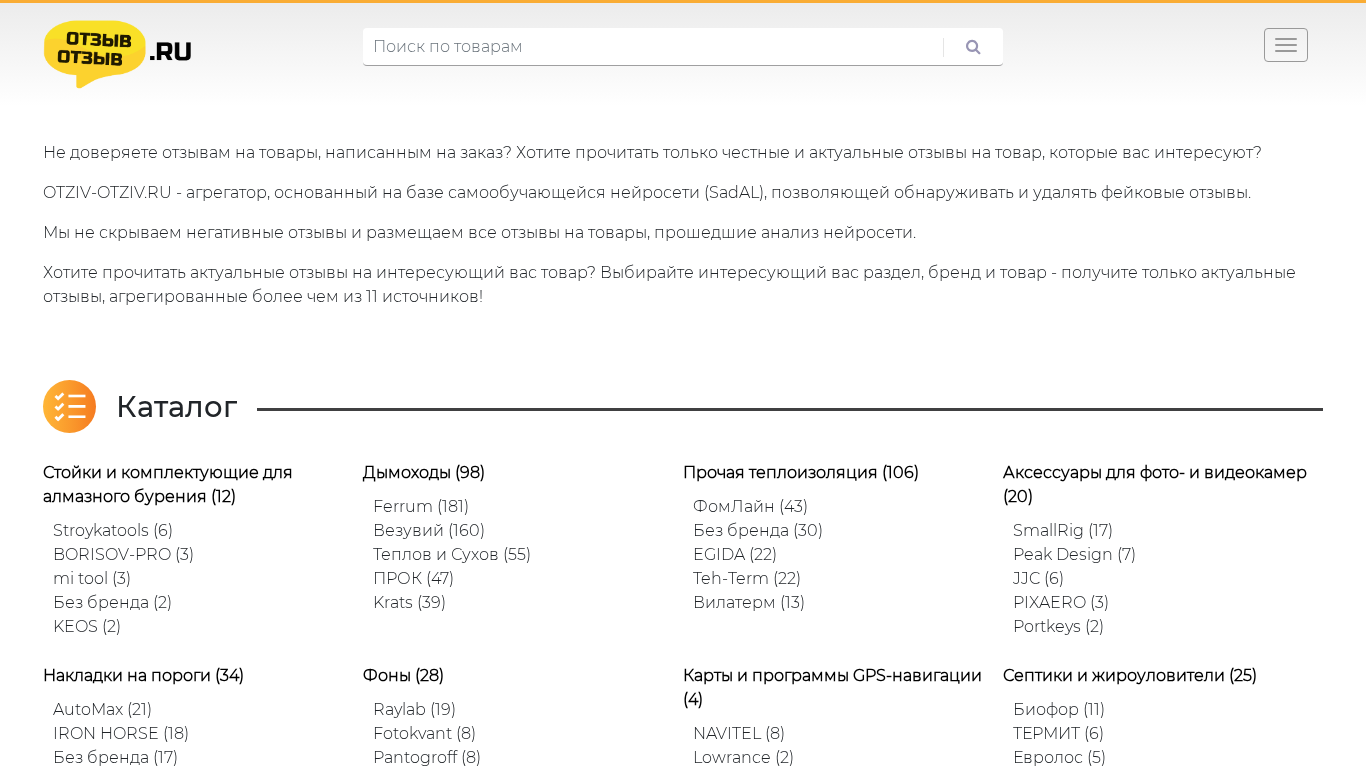
Task: Click the paragraph starting Не доверяете отзывам
Action: pyautogui.click(x=652, y=153)
